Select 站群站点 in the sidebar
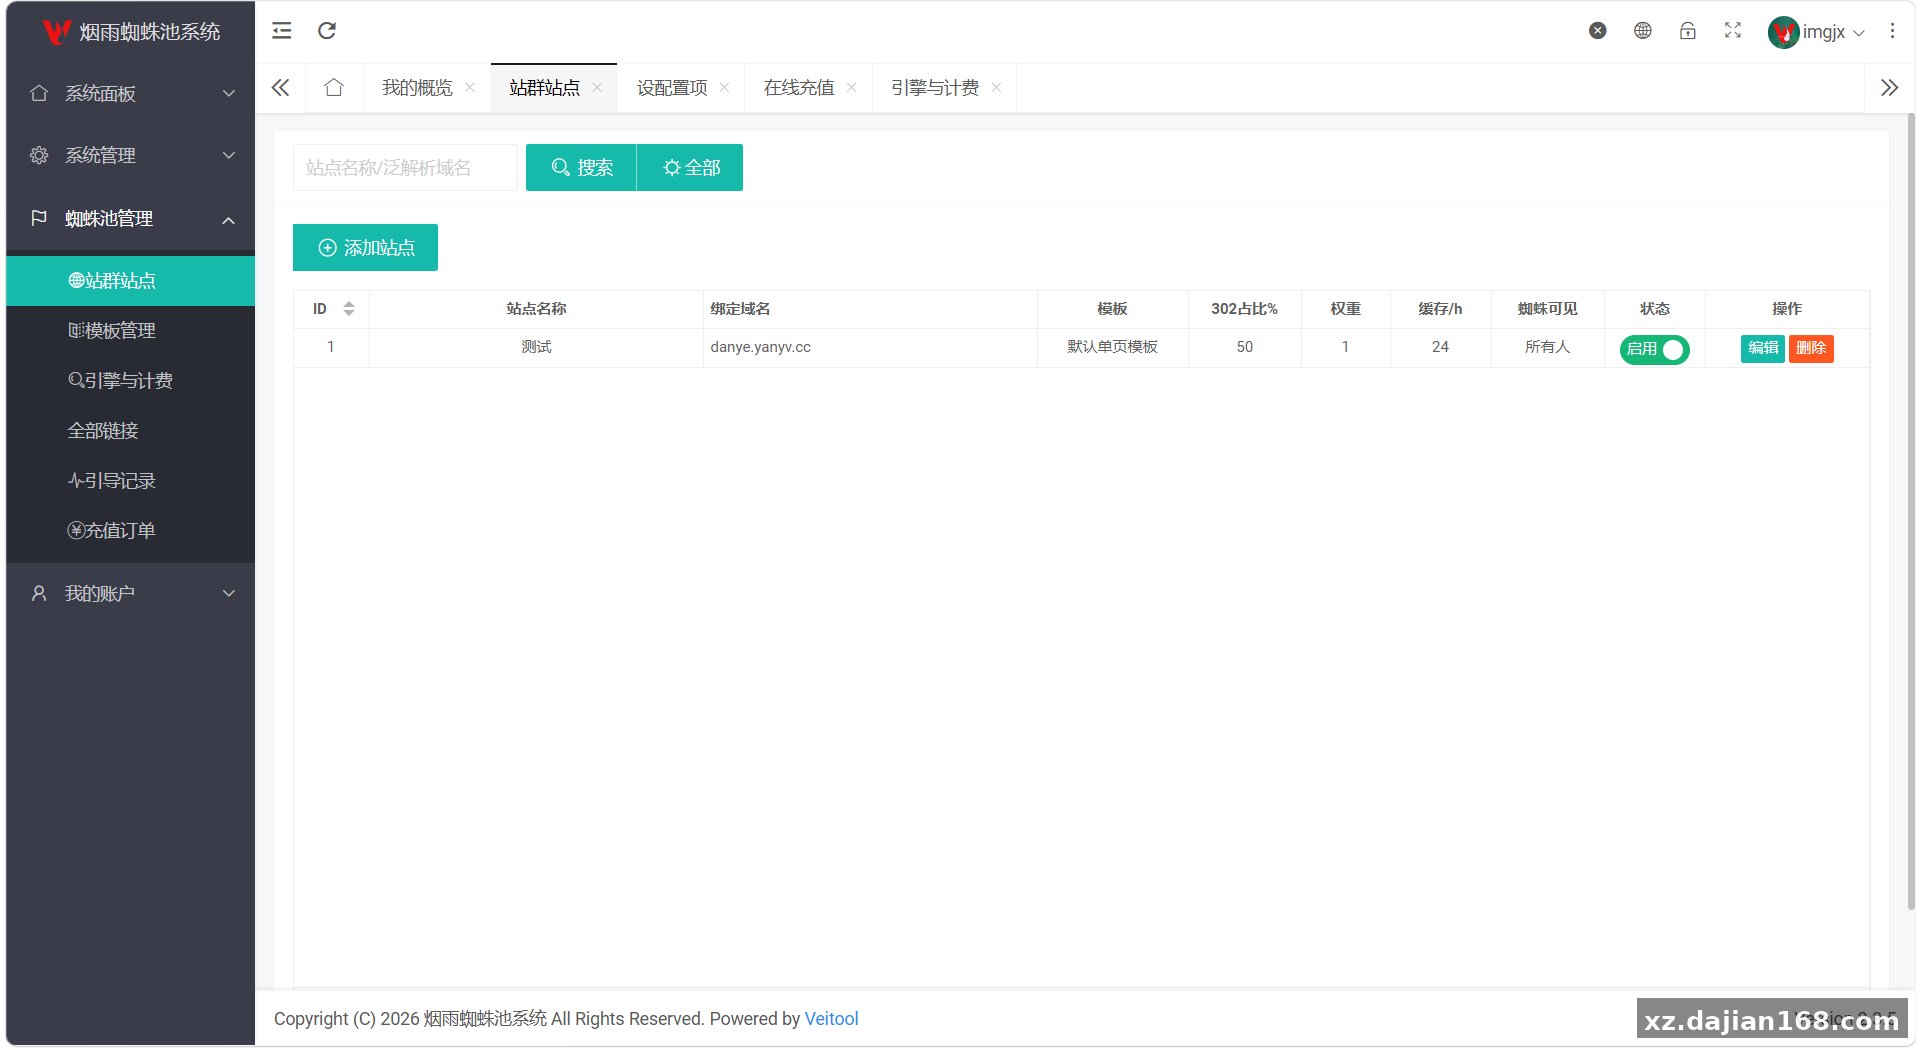 [x=130, y=281]
